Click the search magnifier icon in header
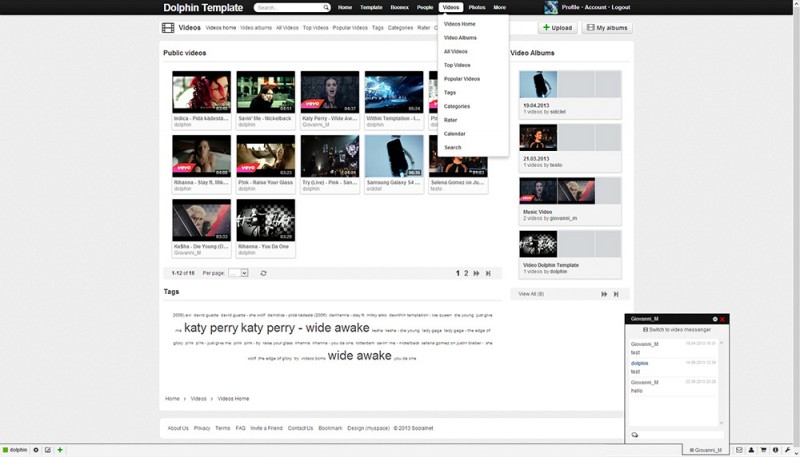The width and height of the screenshot is (800, 457). click(x=326, y=8)
